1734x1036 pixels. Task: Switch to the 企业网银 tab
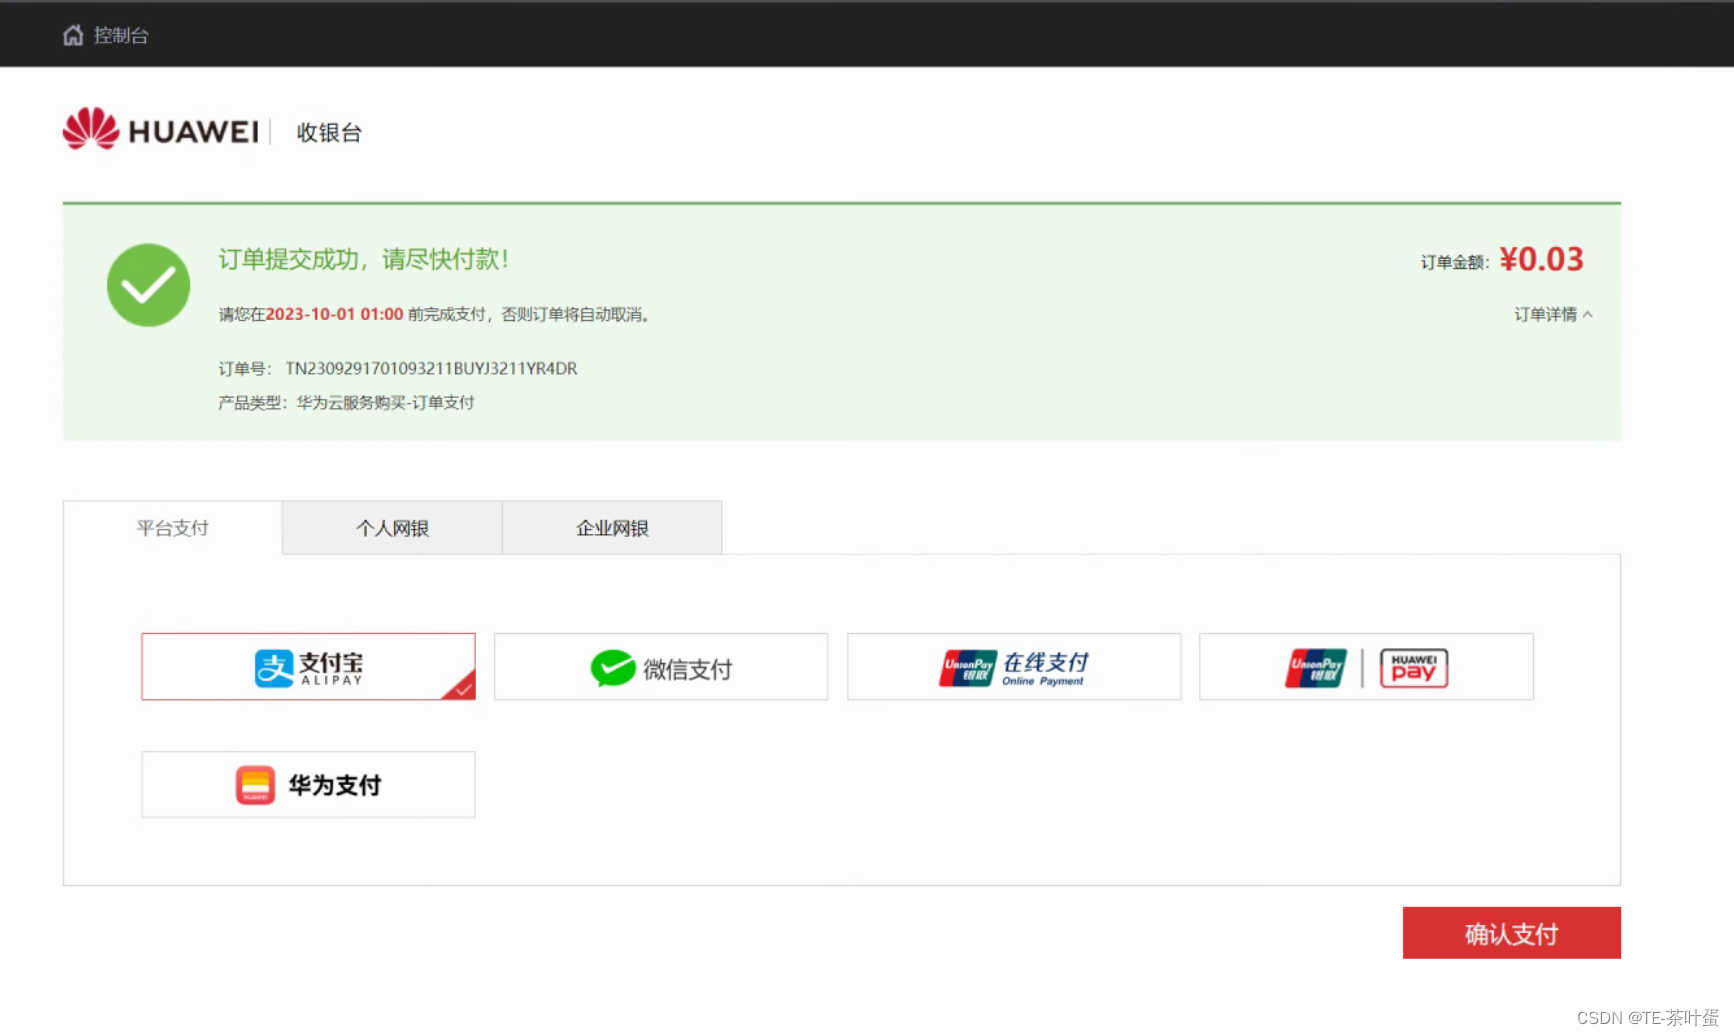(x=612, y=528)
